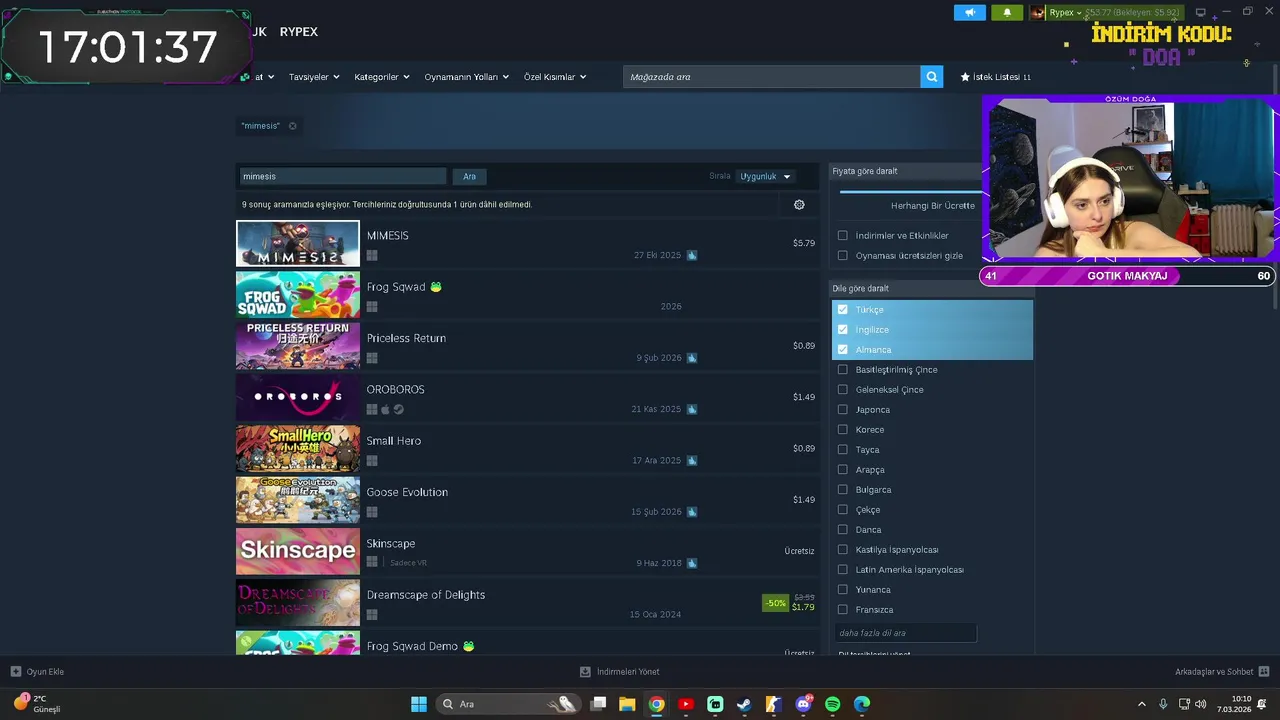Open the Steam announcements megaphone button
Image resolution: width=1280 pixels, height=720 pixels.
point(969,13)
